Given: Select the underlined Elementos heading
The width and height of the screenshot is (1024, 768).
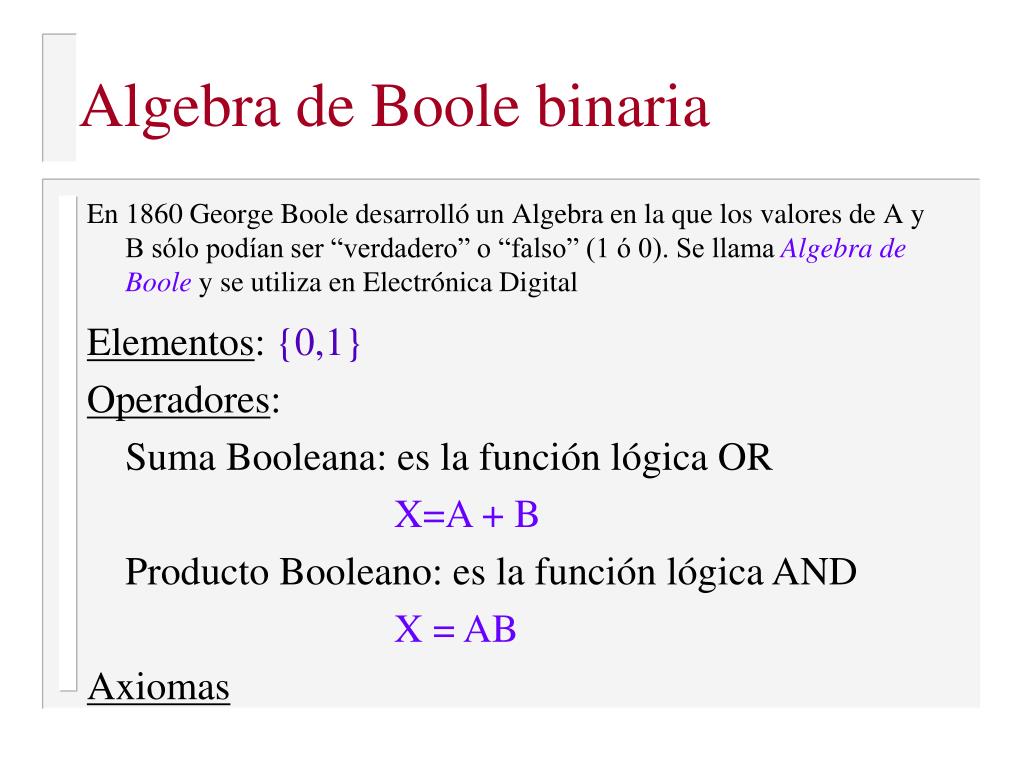Looking at the screenshot, I should (x=170, y=343).
